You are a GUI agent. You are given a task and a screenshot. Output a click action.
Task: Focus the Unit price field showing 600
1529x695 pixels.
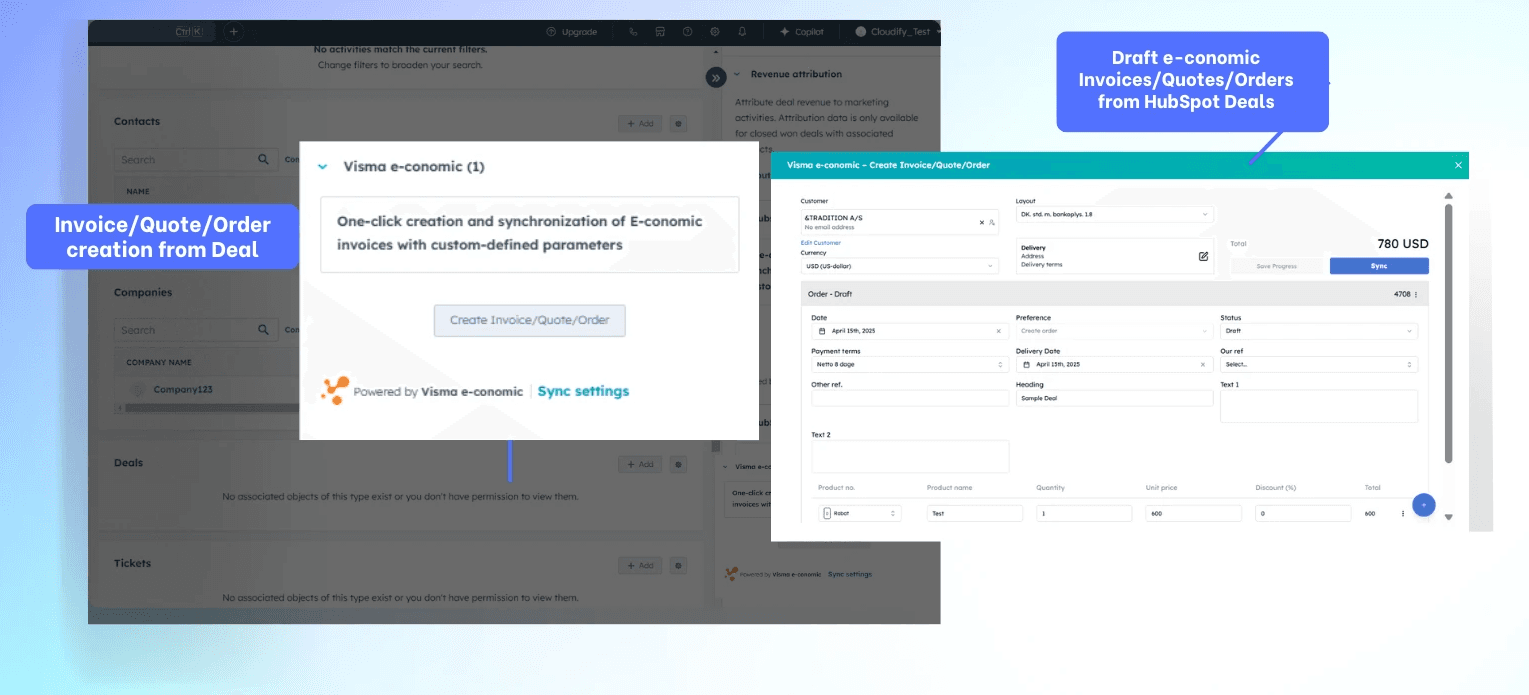(x=1193, y=513)
